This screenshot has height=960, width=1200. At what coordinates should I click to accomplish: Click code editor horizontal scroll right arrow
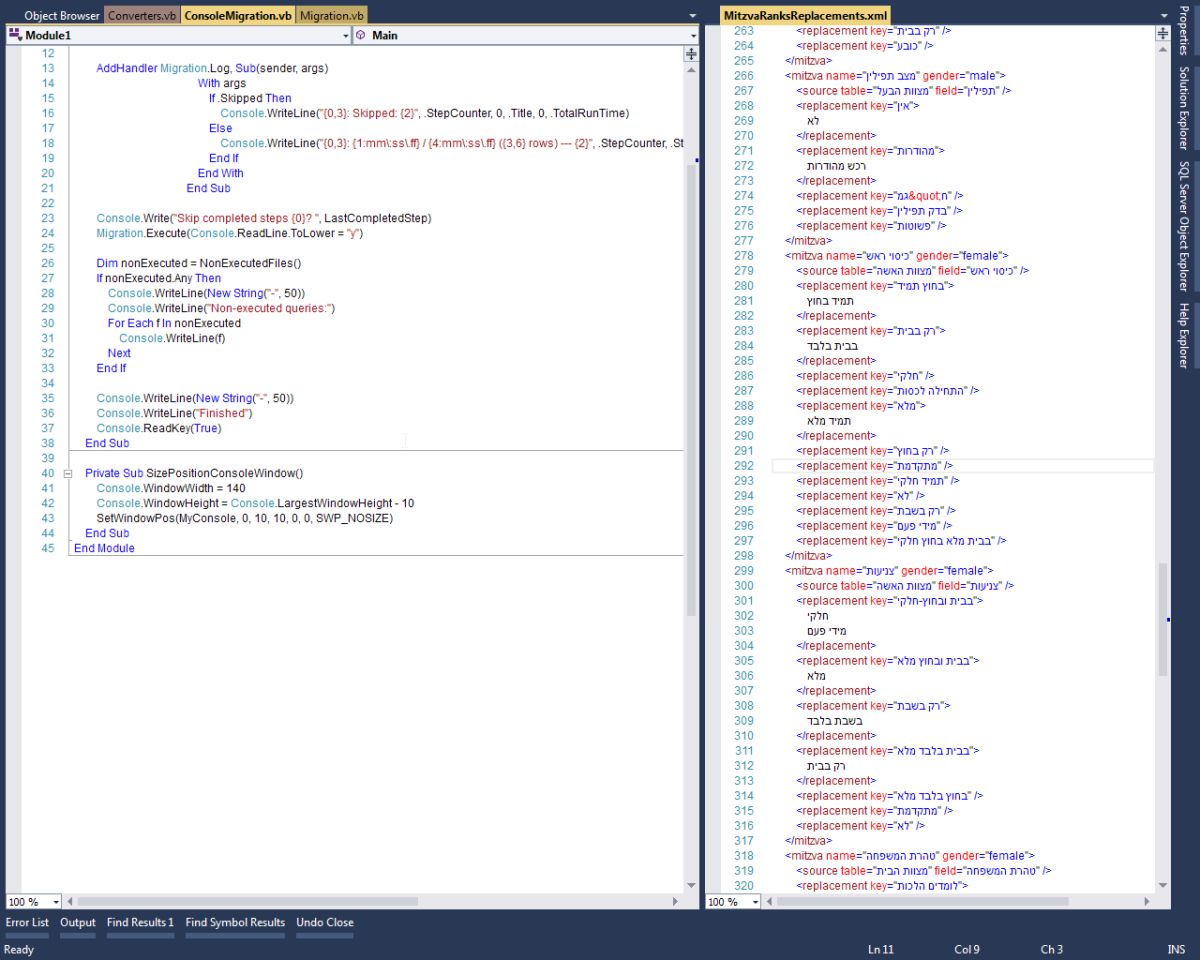click(x=675, y=901)
